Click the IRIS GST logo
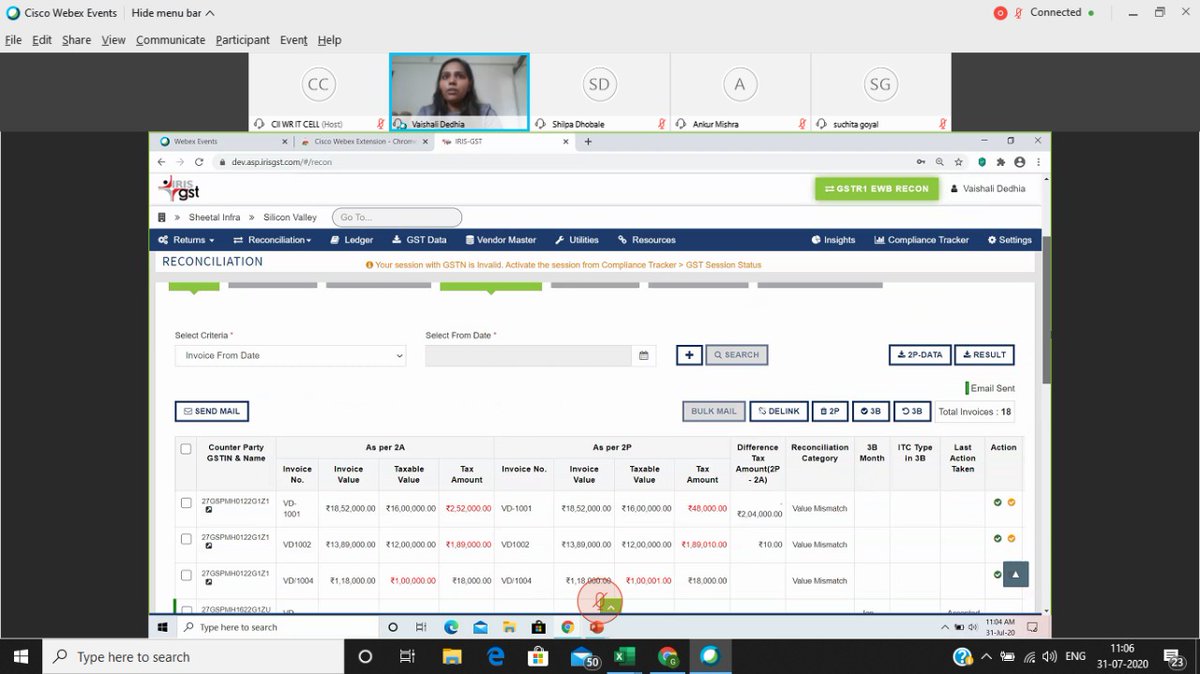The image size is (1200, 674). click(180, 188)
